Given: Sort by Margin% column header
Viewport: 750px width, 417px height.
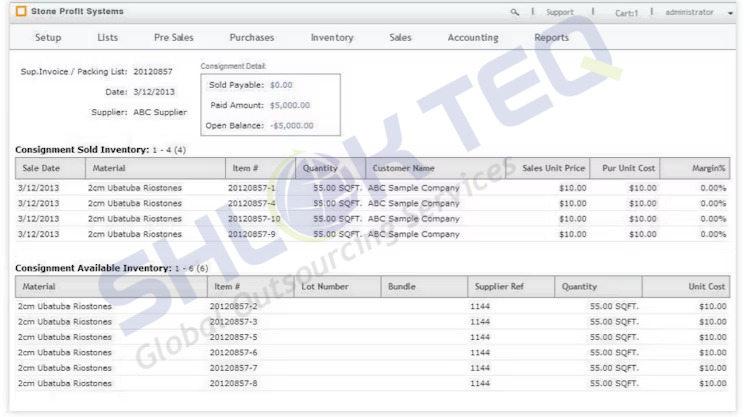Looking at the screenshot, I should [x=695, y=168].
